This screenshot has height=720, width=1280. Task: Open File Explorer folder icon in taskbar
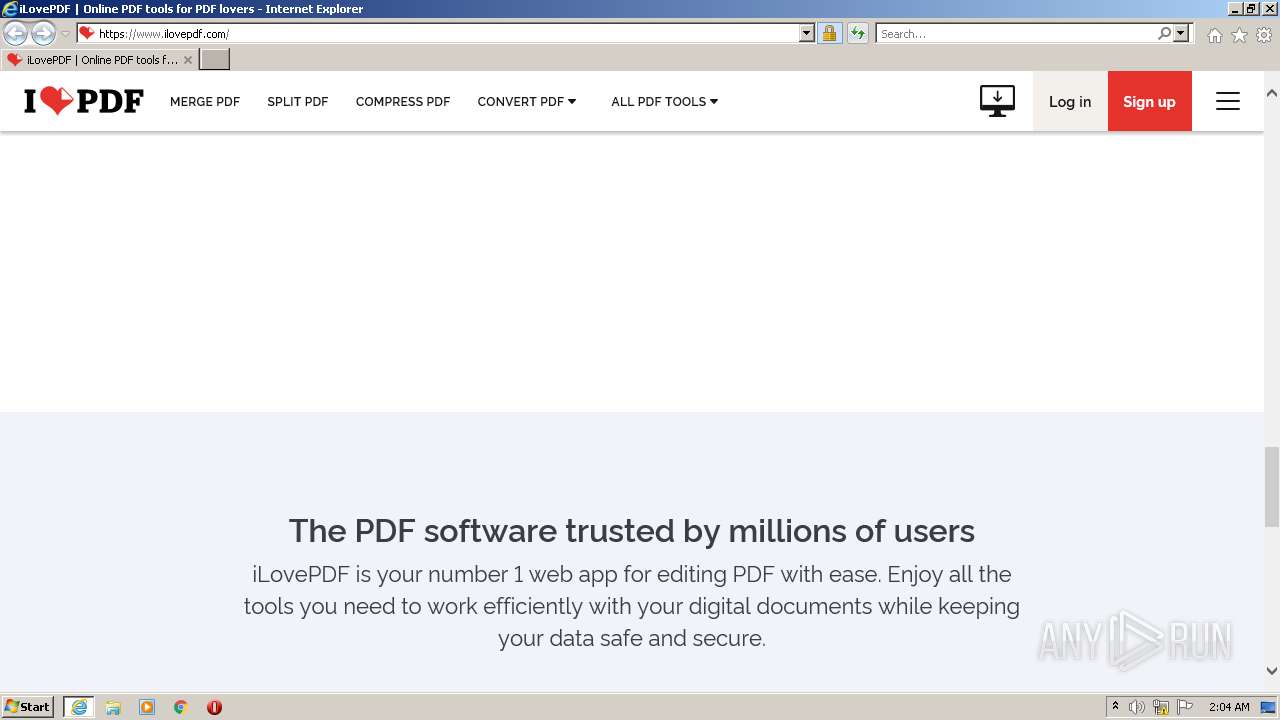point(113,707)
